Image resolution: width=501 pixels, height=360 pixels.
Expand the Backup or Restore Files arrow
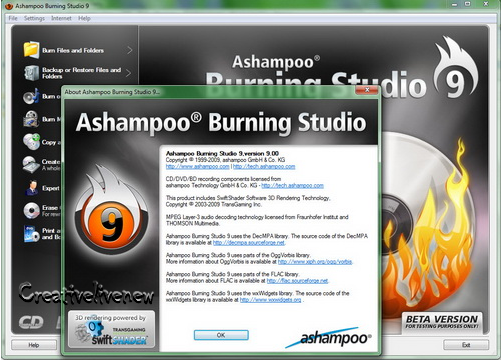click(129, 73)
